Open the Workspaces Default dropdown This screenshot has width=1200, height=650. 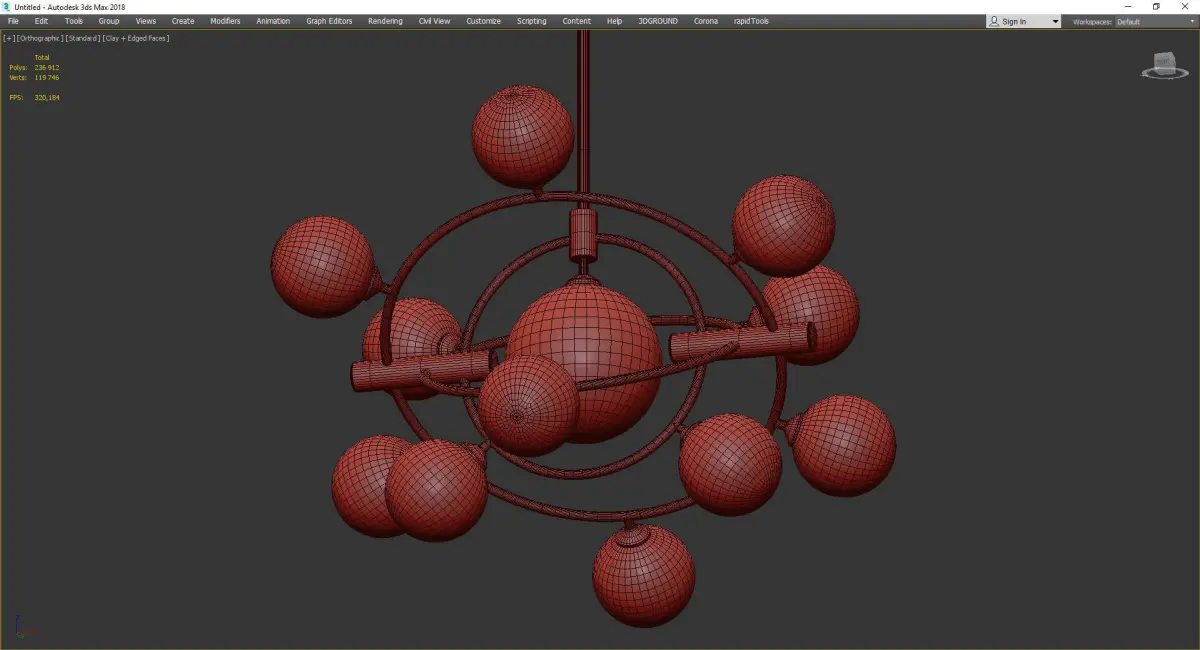click(x=1155, y=21)
